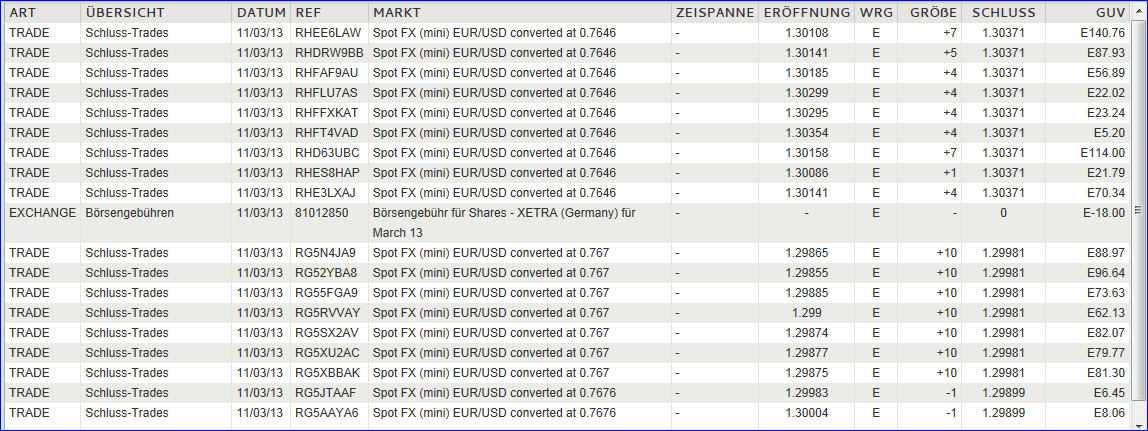This screenshot has height=431, width=1148.
Task: Click the SCHLUSS column header
Action: [1004, 13]
